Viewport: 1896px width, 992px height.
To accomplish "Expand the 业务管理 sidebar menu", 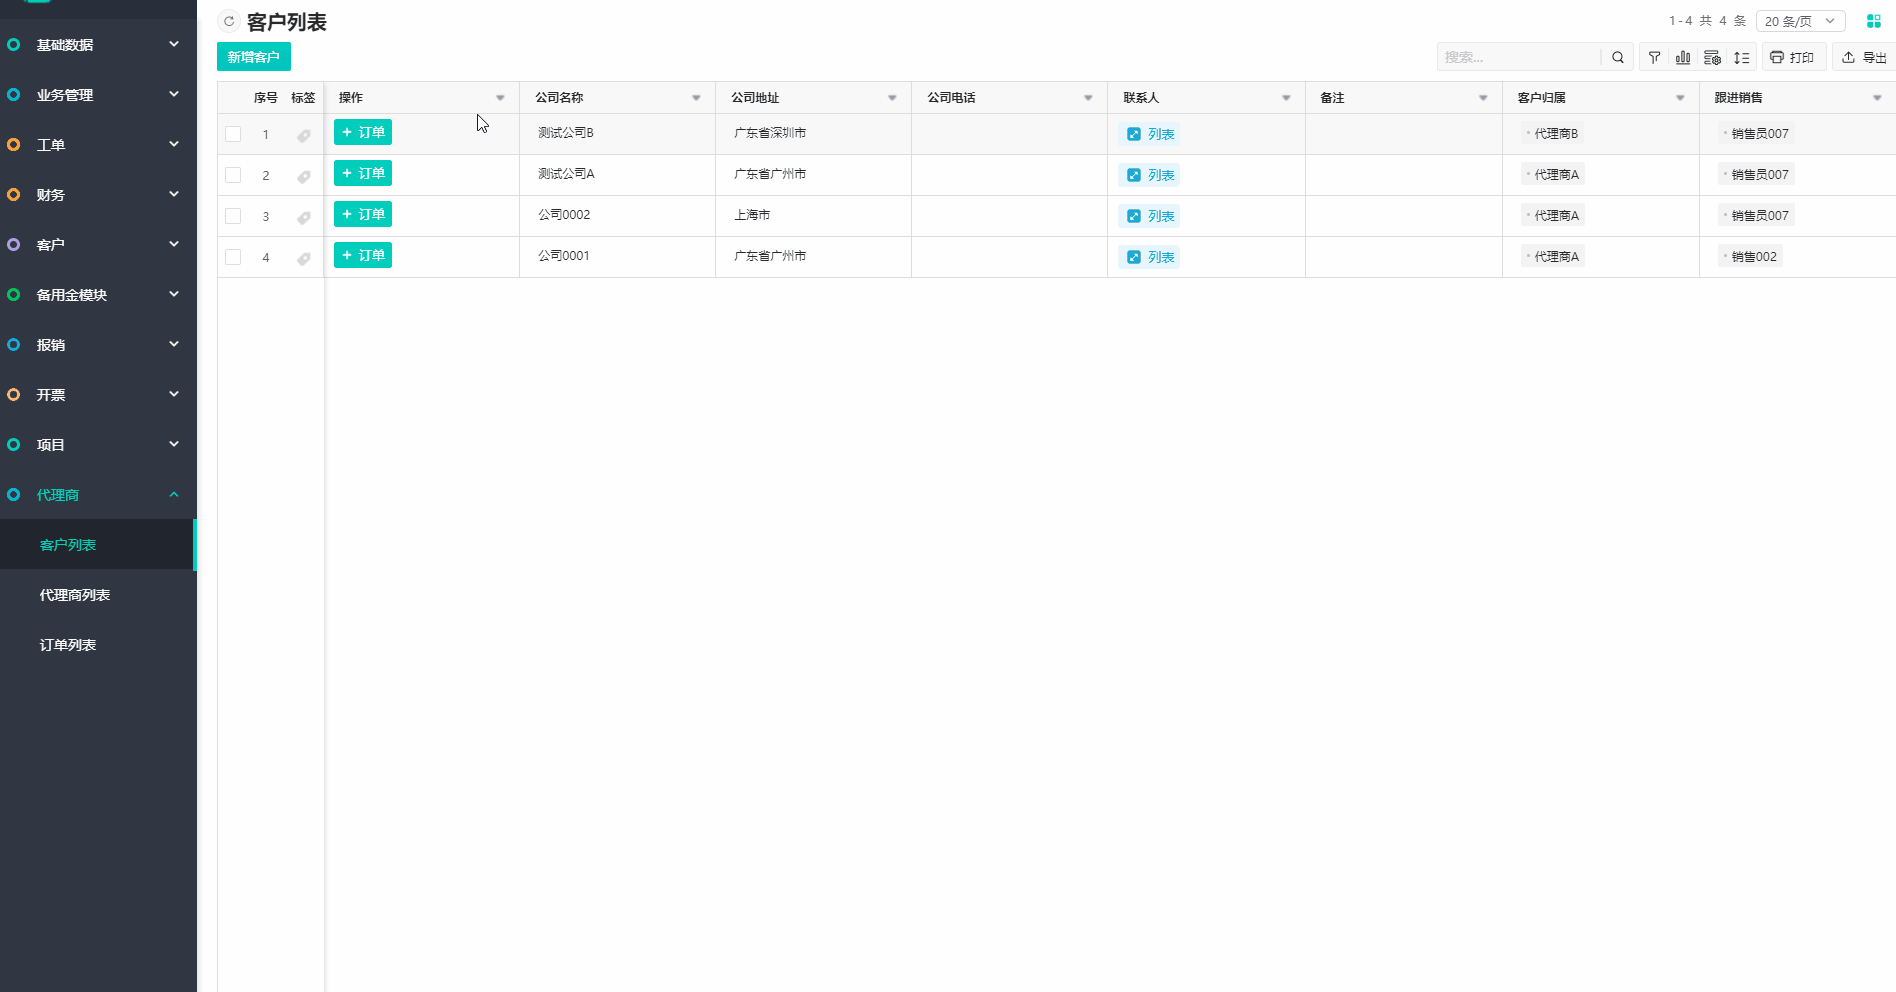I will (98, 95).
